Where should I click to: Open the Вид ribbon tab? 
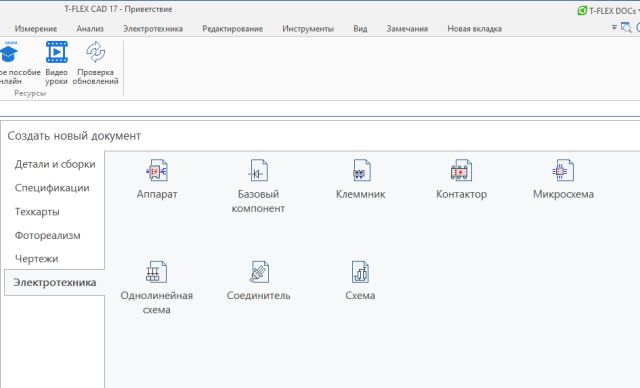click(x=360, y=29)
